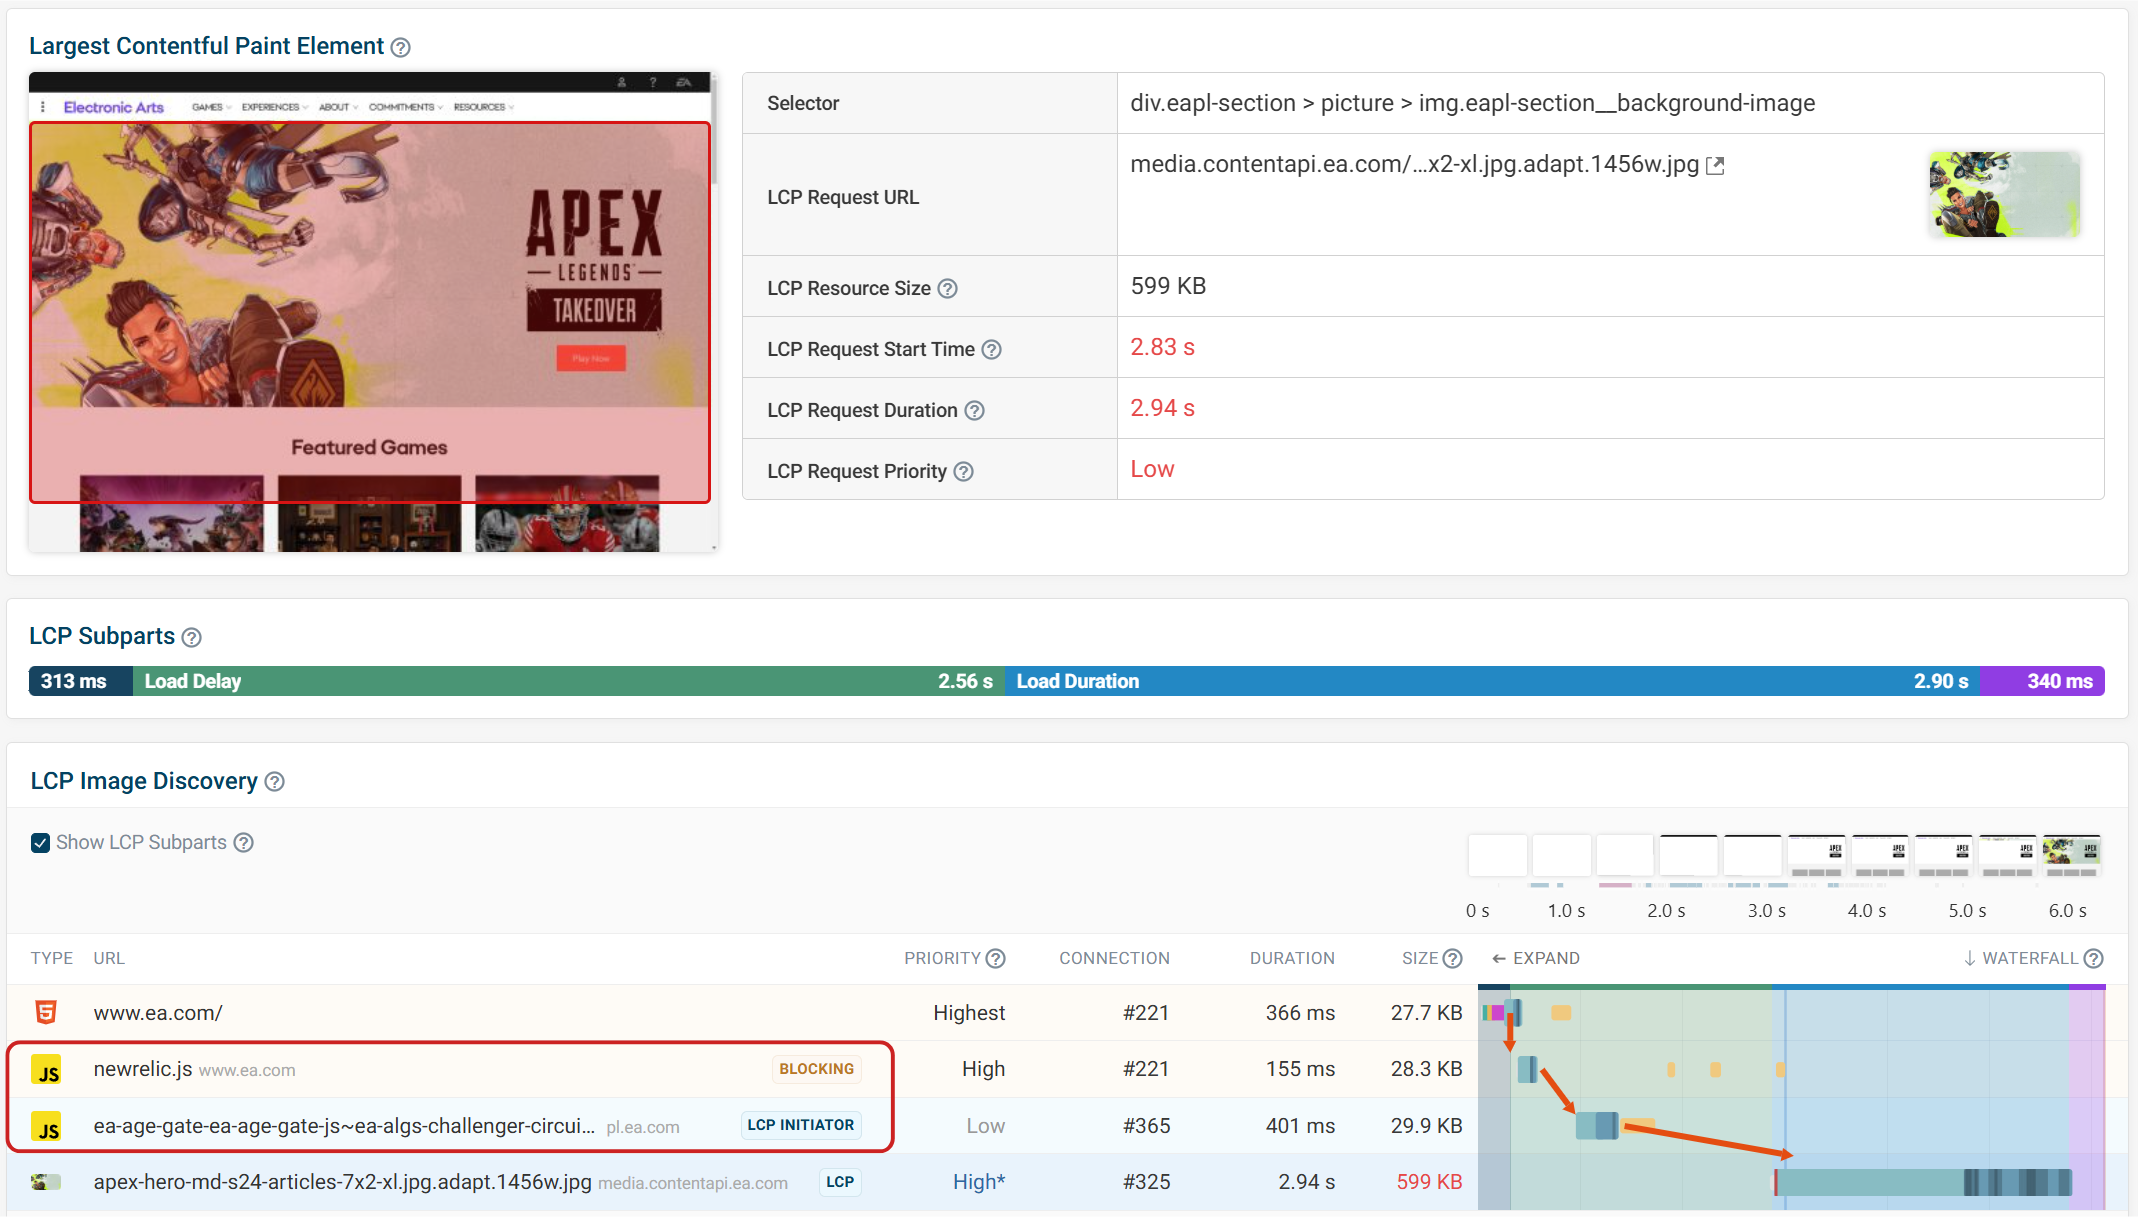Open help icon next to Show LCP Subparts
This screenshot has height=1217, width=2138.
243,843
